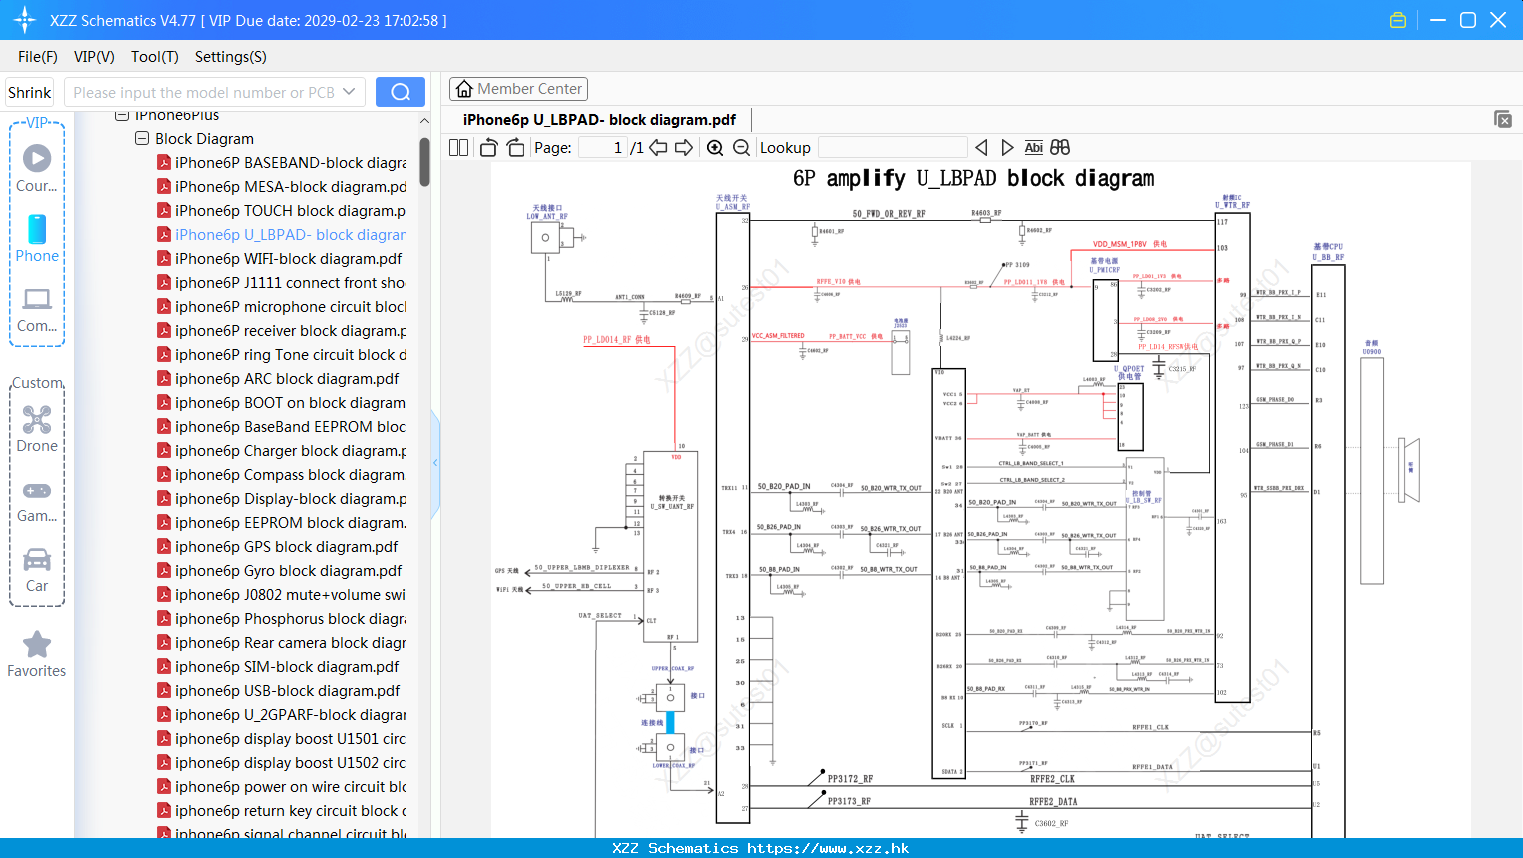The width and height of the screenshot is (1523, 858).
Task: Click the blue search button
Action: click(x=400, y=92)
